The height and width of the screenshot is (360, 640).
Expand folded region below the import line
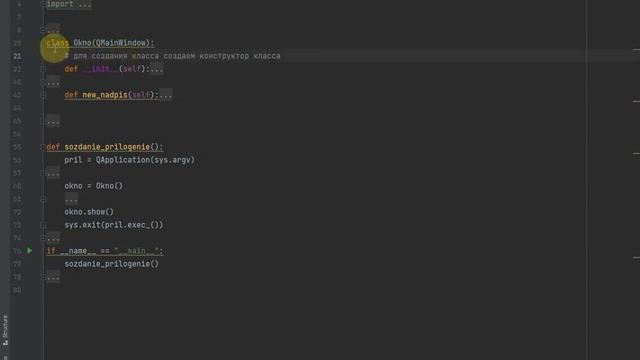(53, 30)
